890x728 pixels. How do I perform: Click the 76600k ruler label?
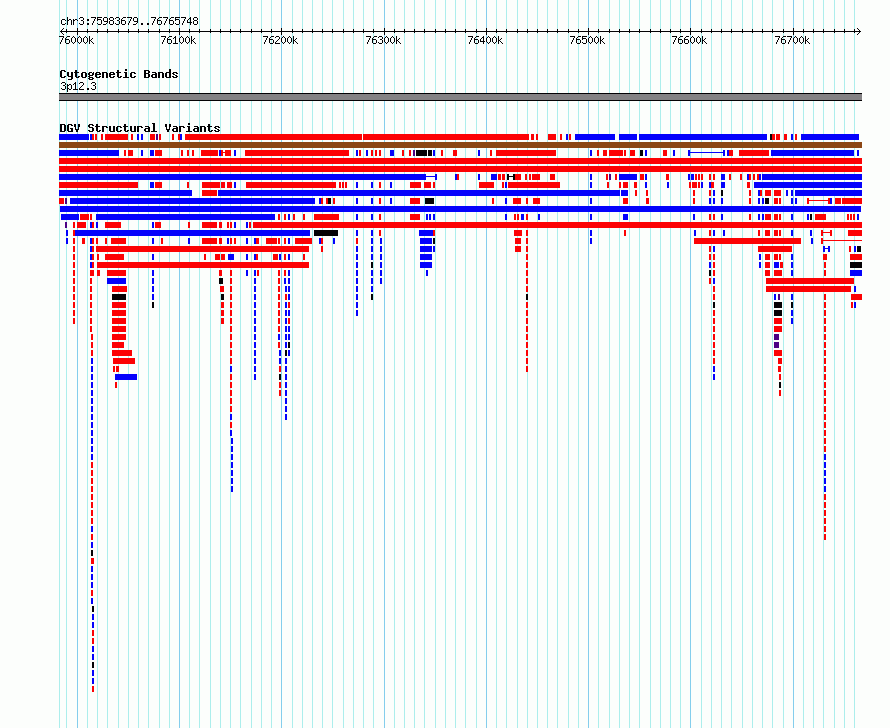[690, 40]
